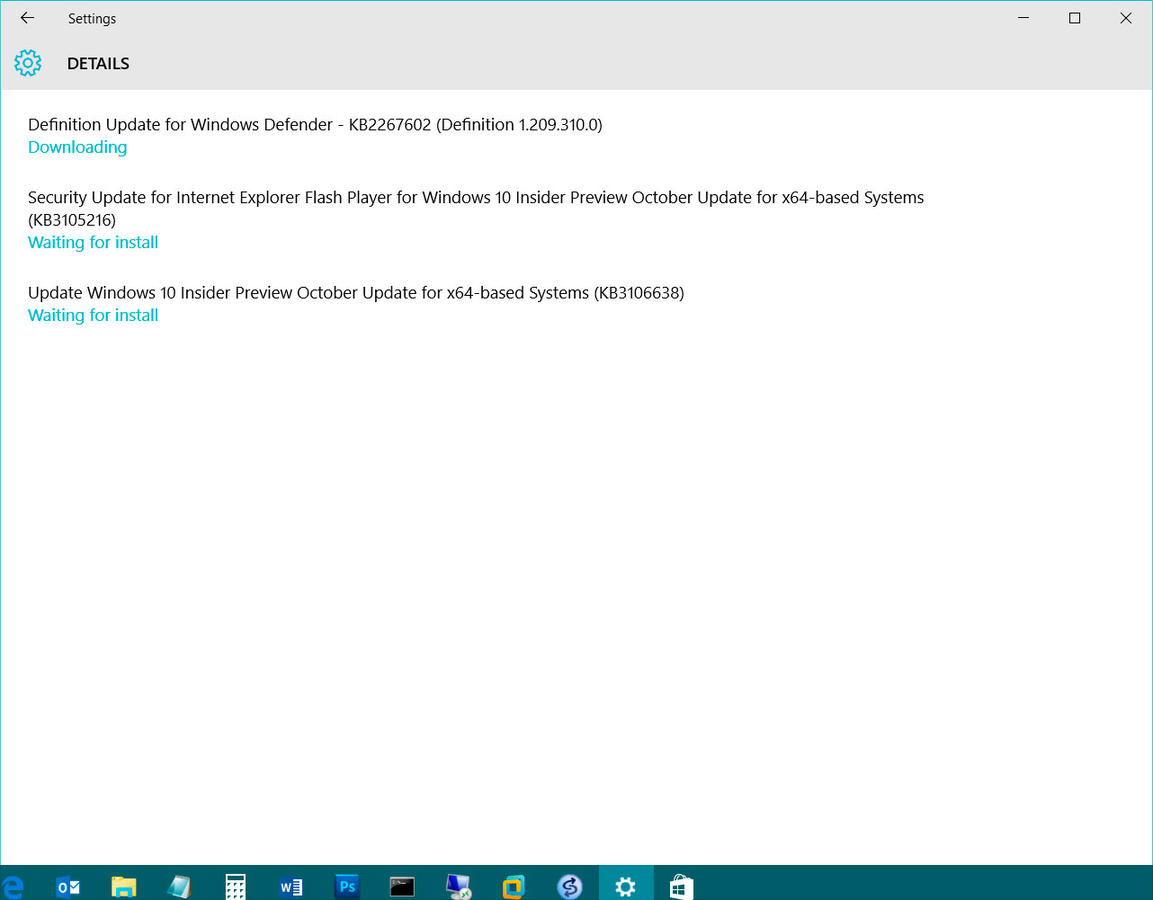
Task: Maximize the Settings window
Action: coord(1074,18)
